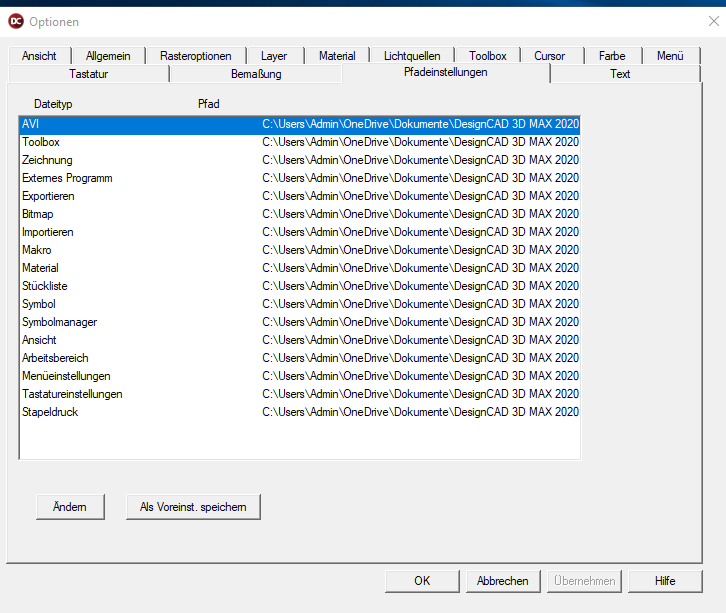Pick the Symbolmanager row
Image resolution: width=726 pixels, height=613 pixels.
point(59,322)
